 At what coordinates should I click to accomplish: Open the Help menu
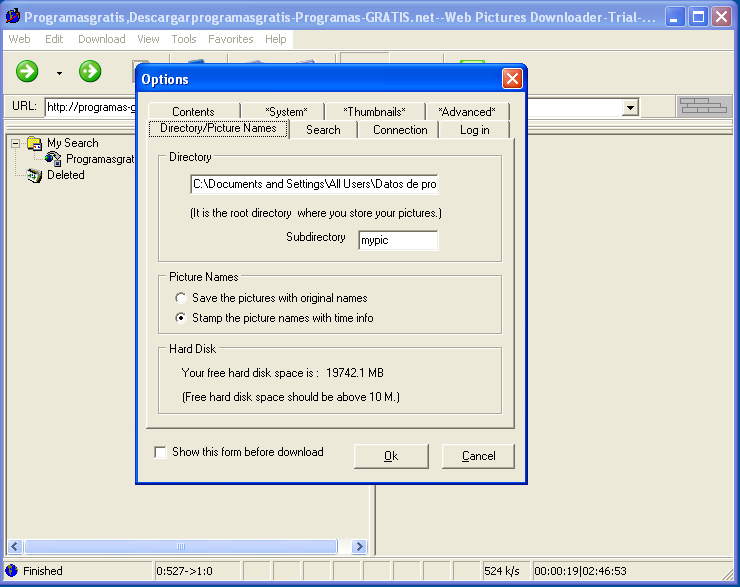[x=276, y=39]
